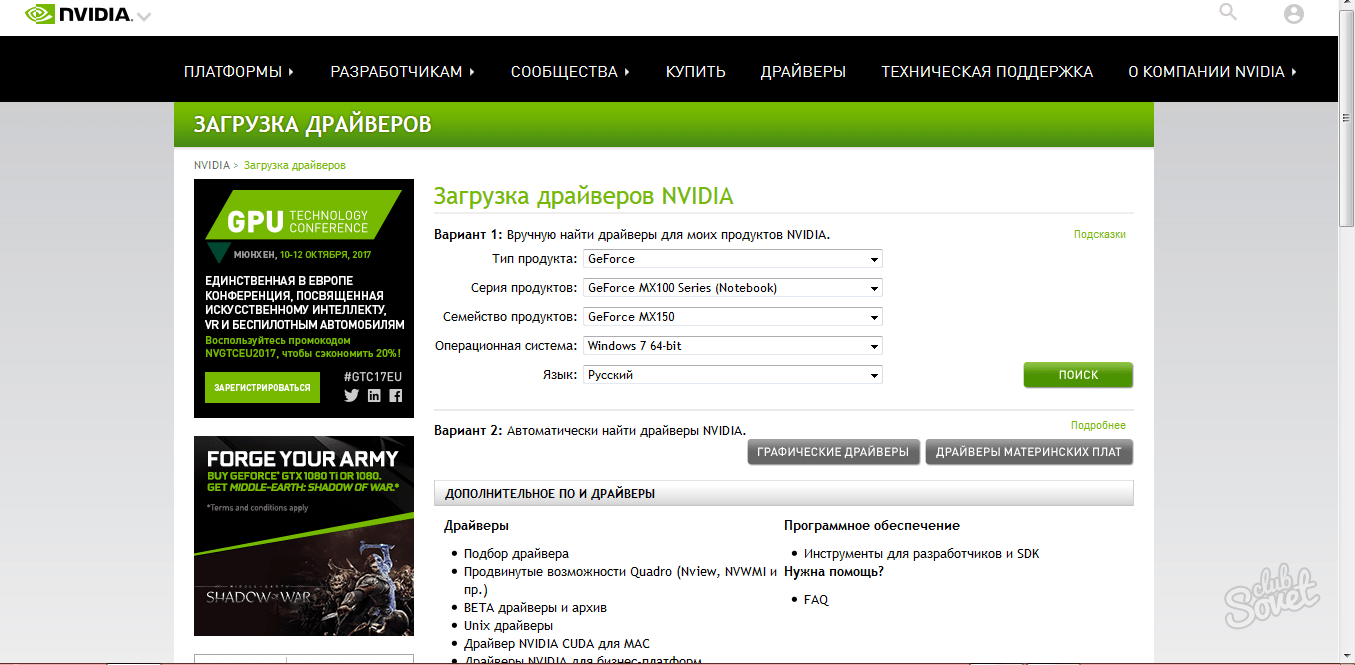
Task: Choose Операционная система dropdown
Action: click(733, 346)
